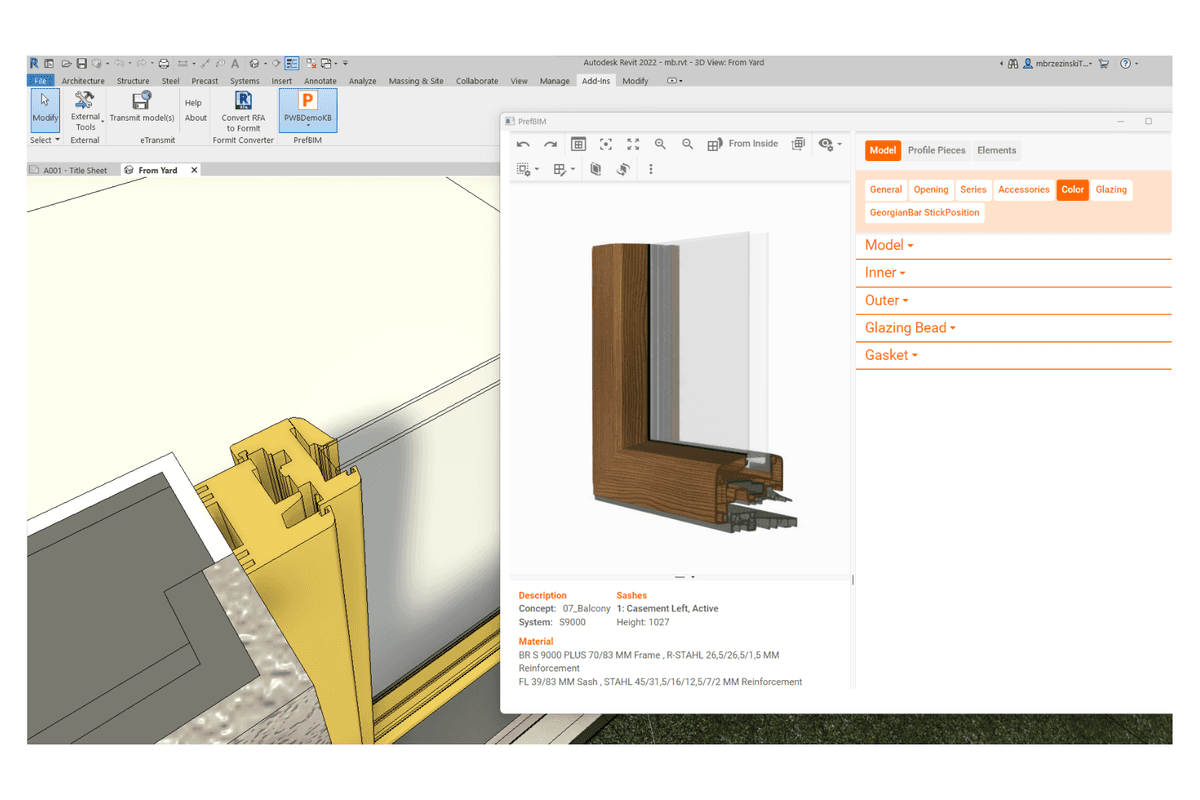This screenshot has width=1200, height=800.
Task: Click the center focus icon in PrefBIM
Action: pyautogui.click(x=605, y=144)
